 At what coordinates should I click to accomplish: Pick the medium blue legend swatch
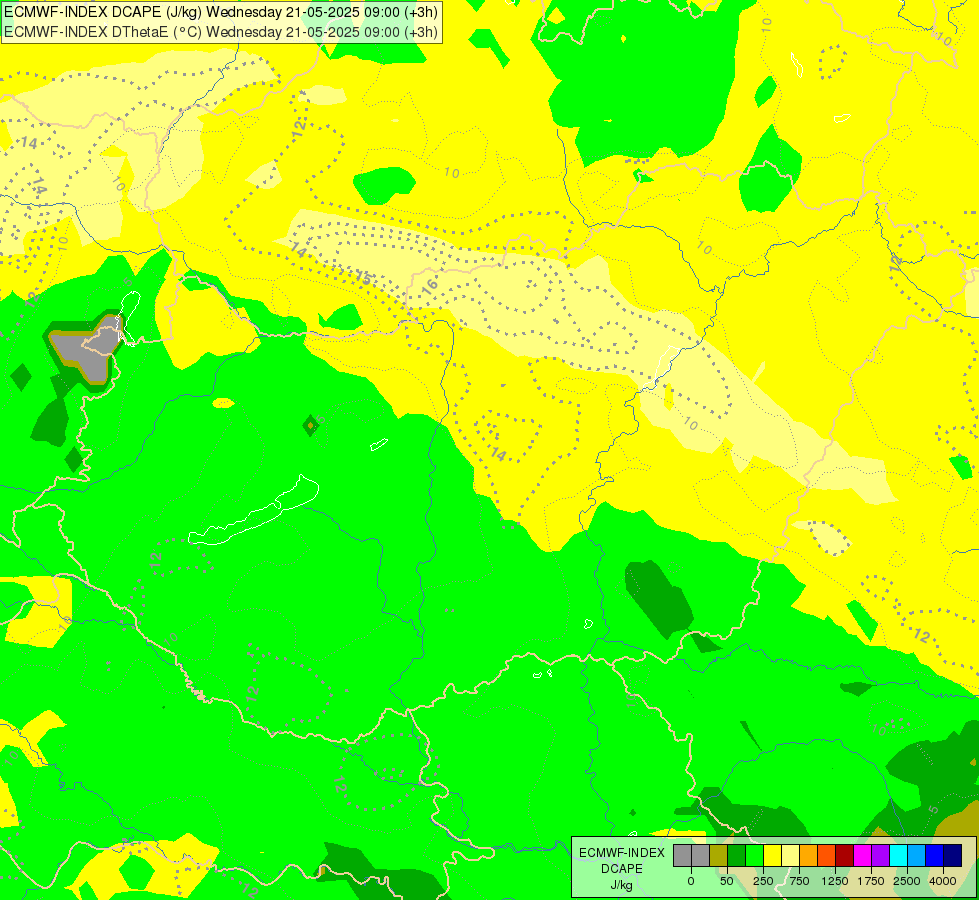tap(935, 855)
